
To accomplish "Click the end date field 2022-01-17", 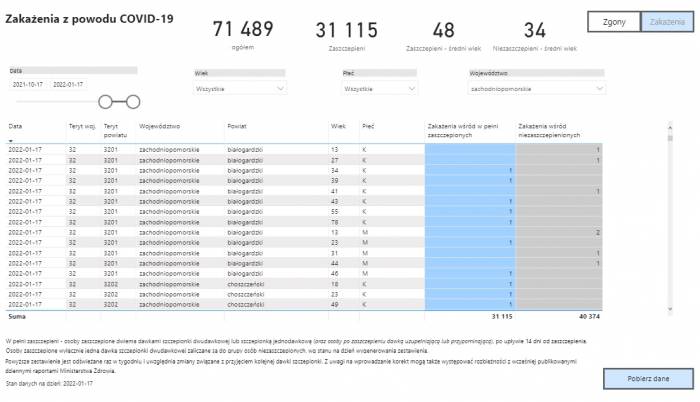I will pos(68,85).
